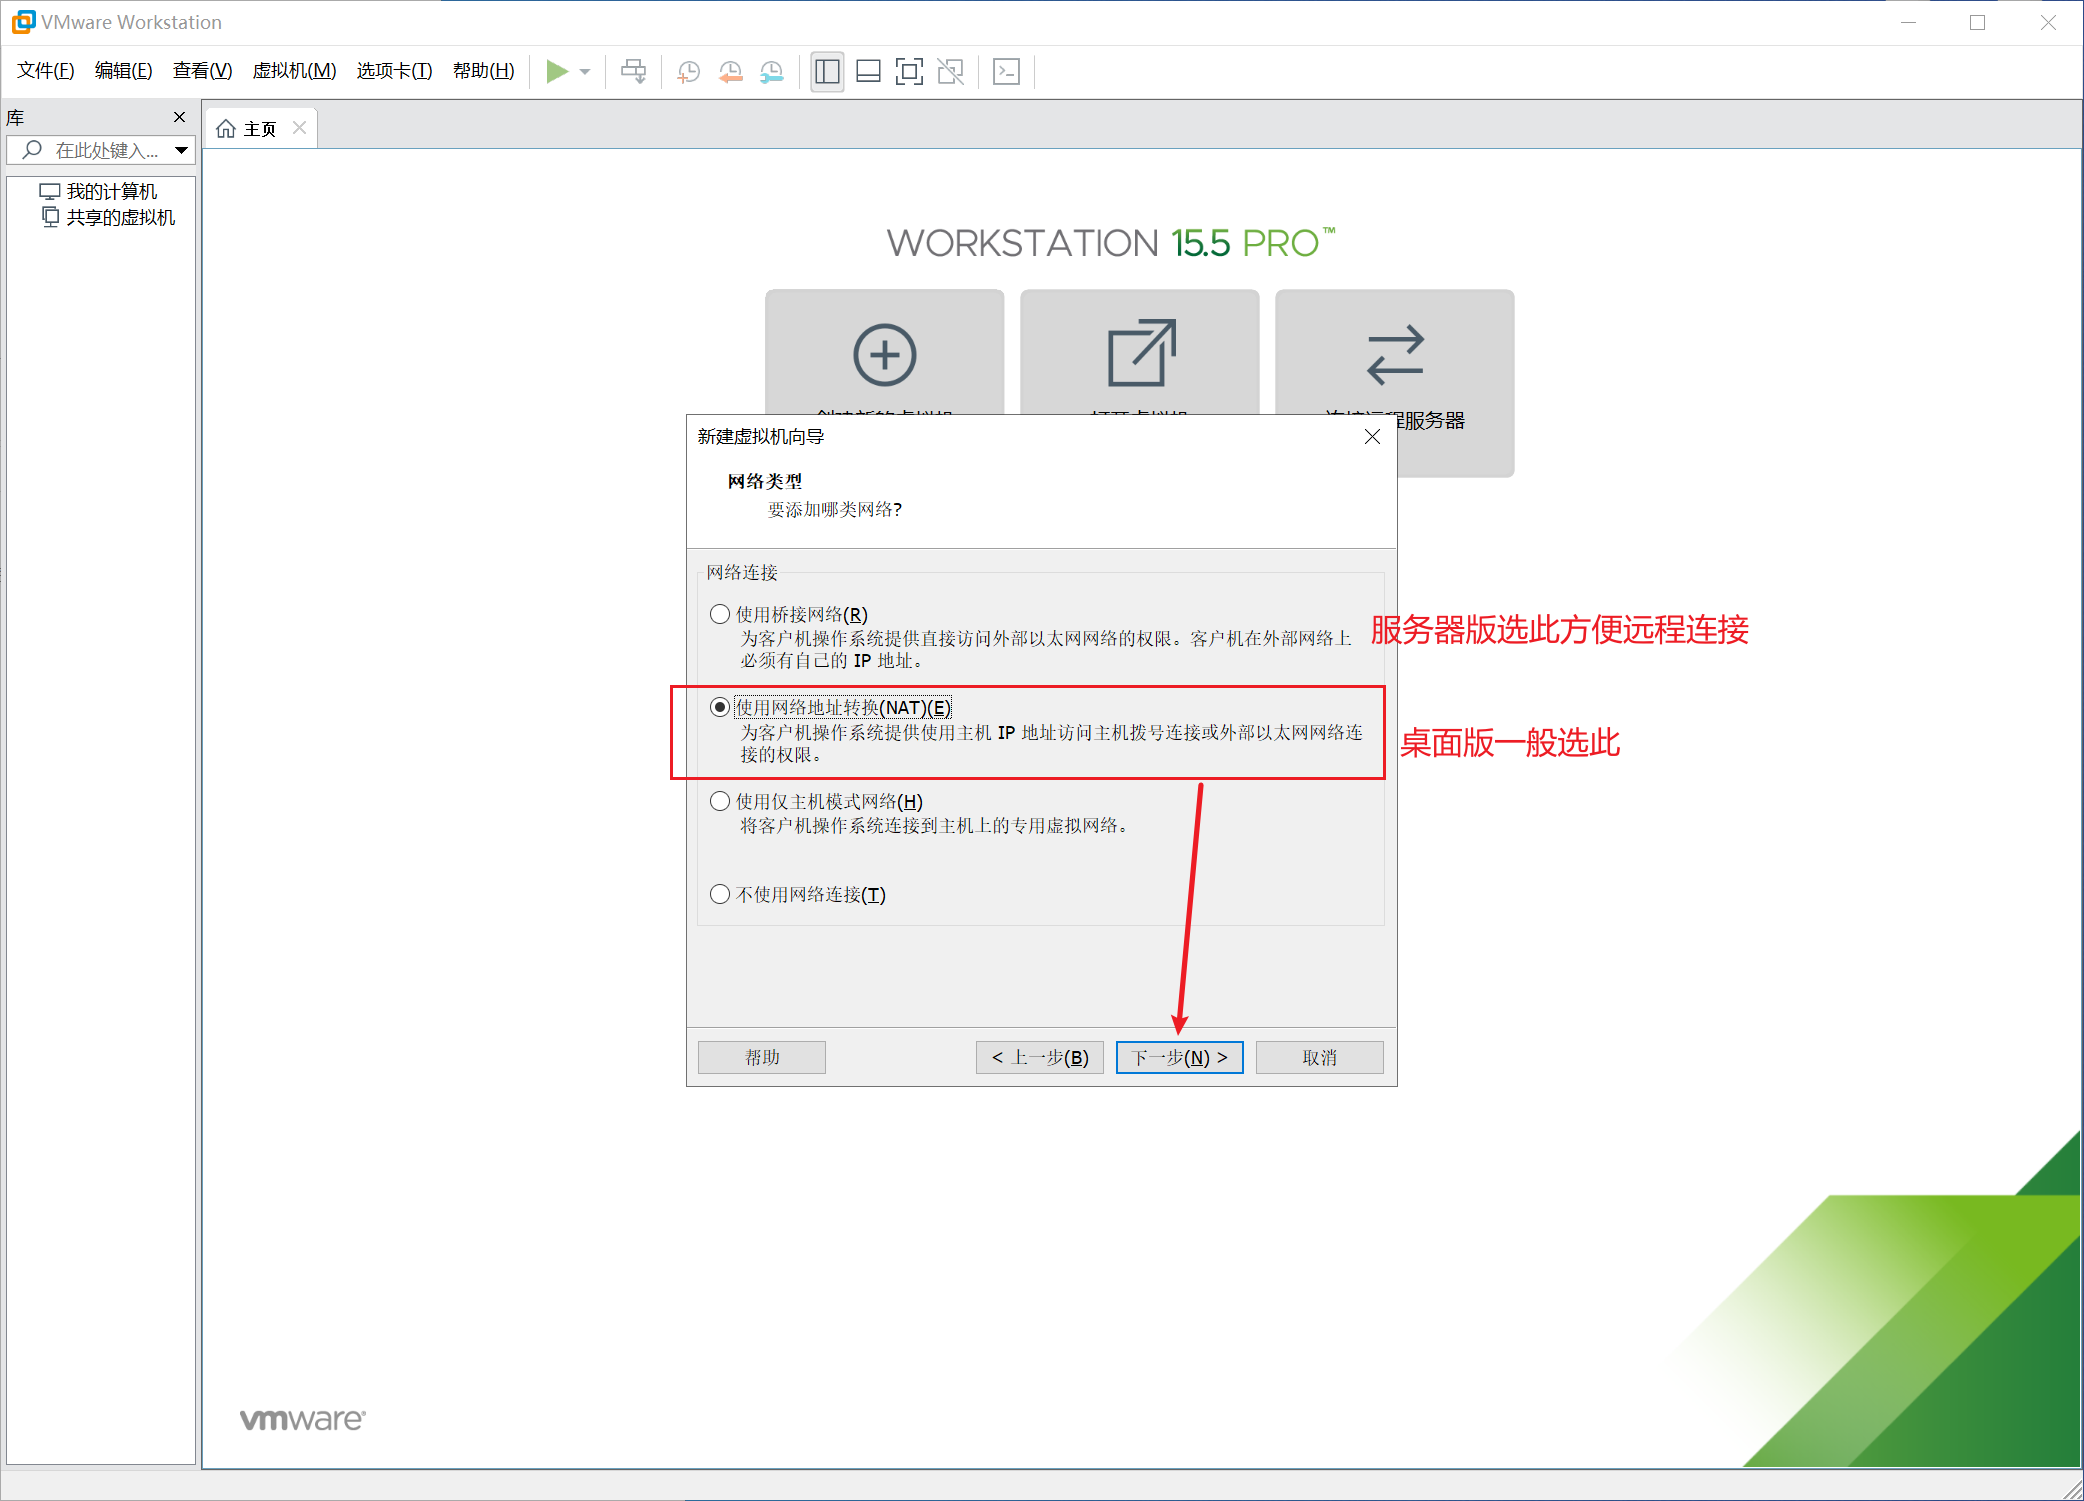Click the 主页 tab label

pos(260,129)
